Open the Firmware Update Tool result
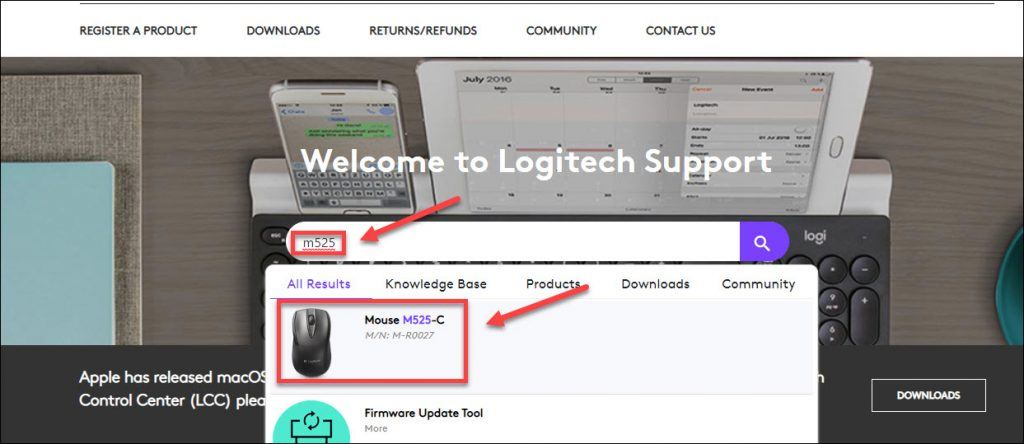1024x444 pixels. pos(424,413)
